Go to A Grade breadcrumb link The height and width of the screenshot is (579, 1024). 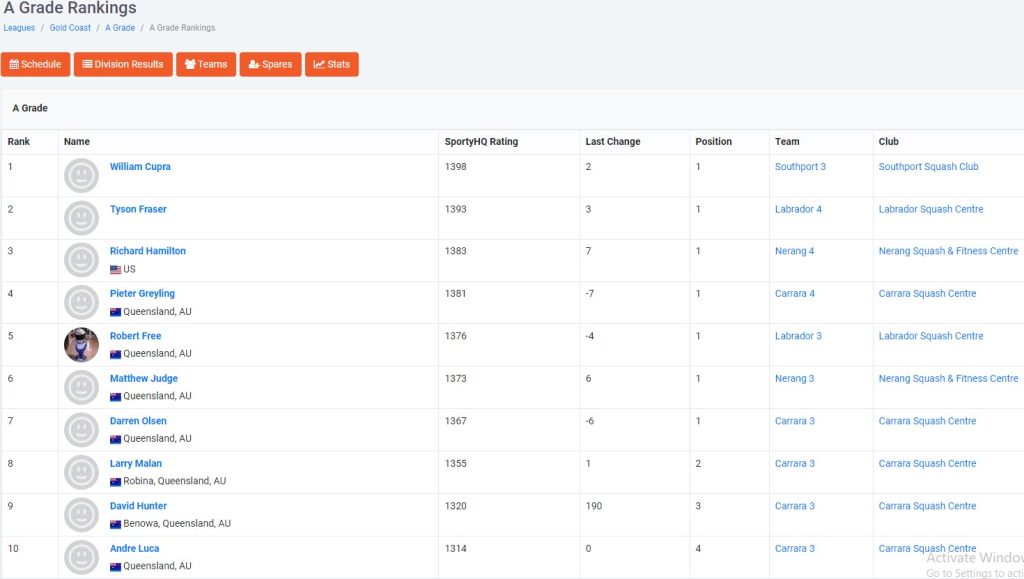tap(120, 28)
